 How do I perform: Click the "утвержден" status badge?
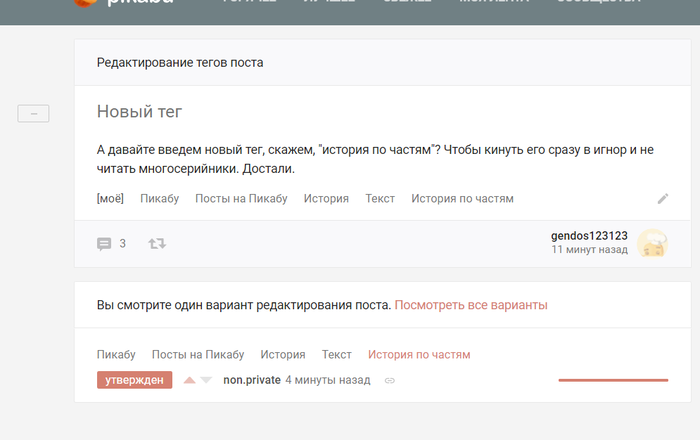134,380
